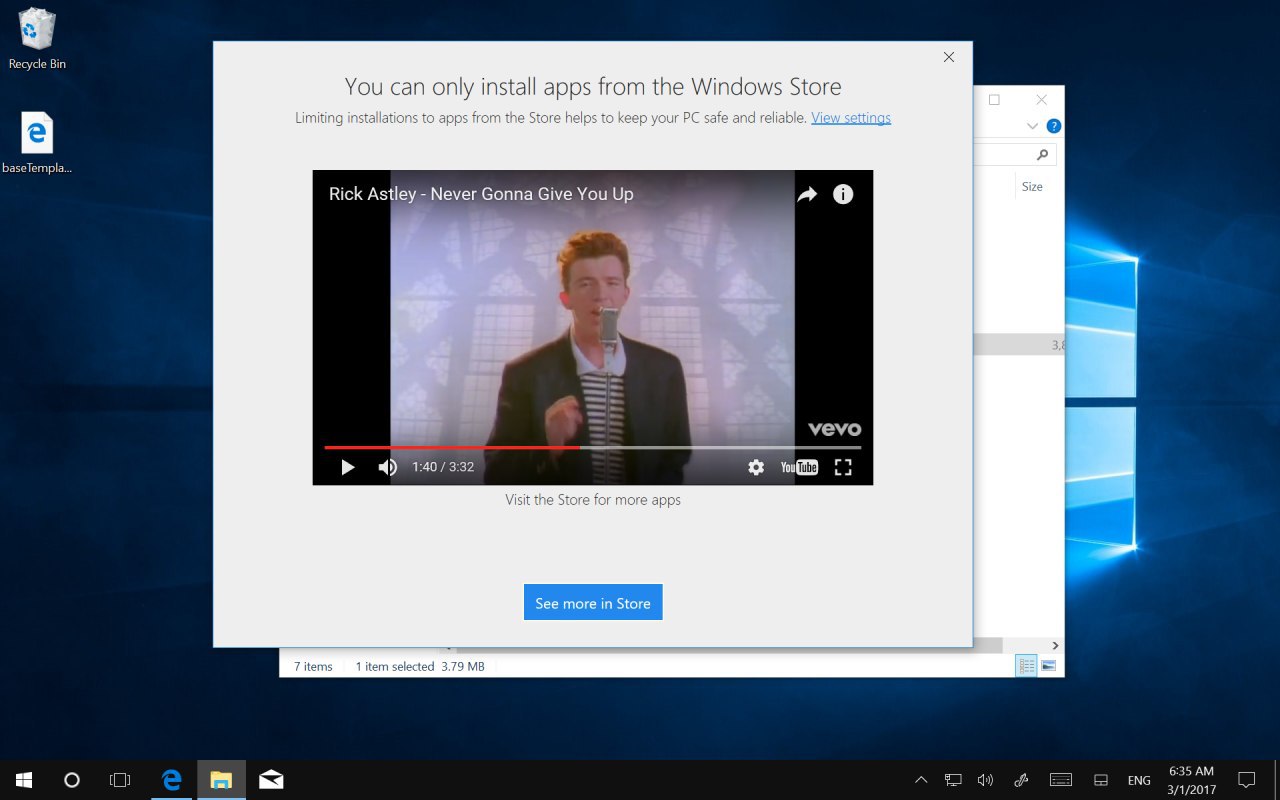Image resolution: width=1280 pixels, height=800 pixels.
Task: Open the system volume tray icon
Action: (x=985, y=780)
